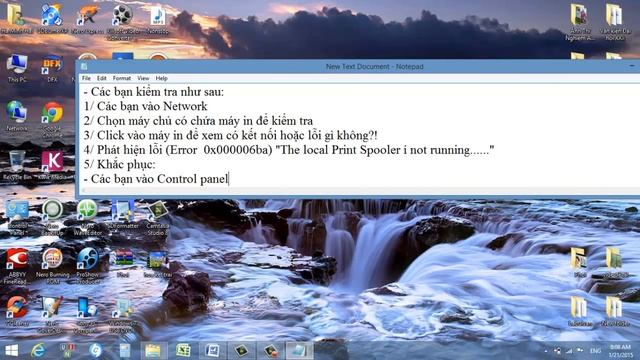Select the user folder desktop icon
640x360 pixels.
[x=16, y=19]
